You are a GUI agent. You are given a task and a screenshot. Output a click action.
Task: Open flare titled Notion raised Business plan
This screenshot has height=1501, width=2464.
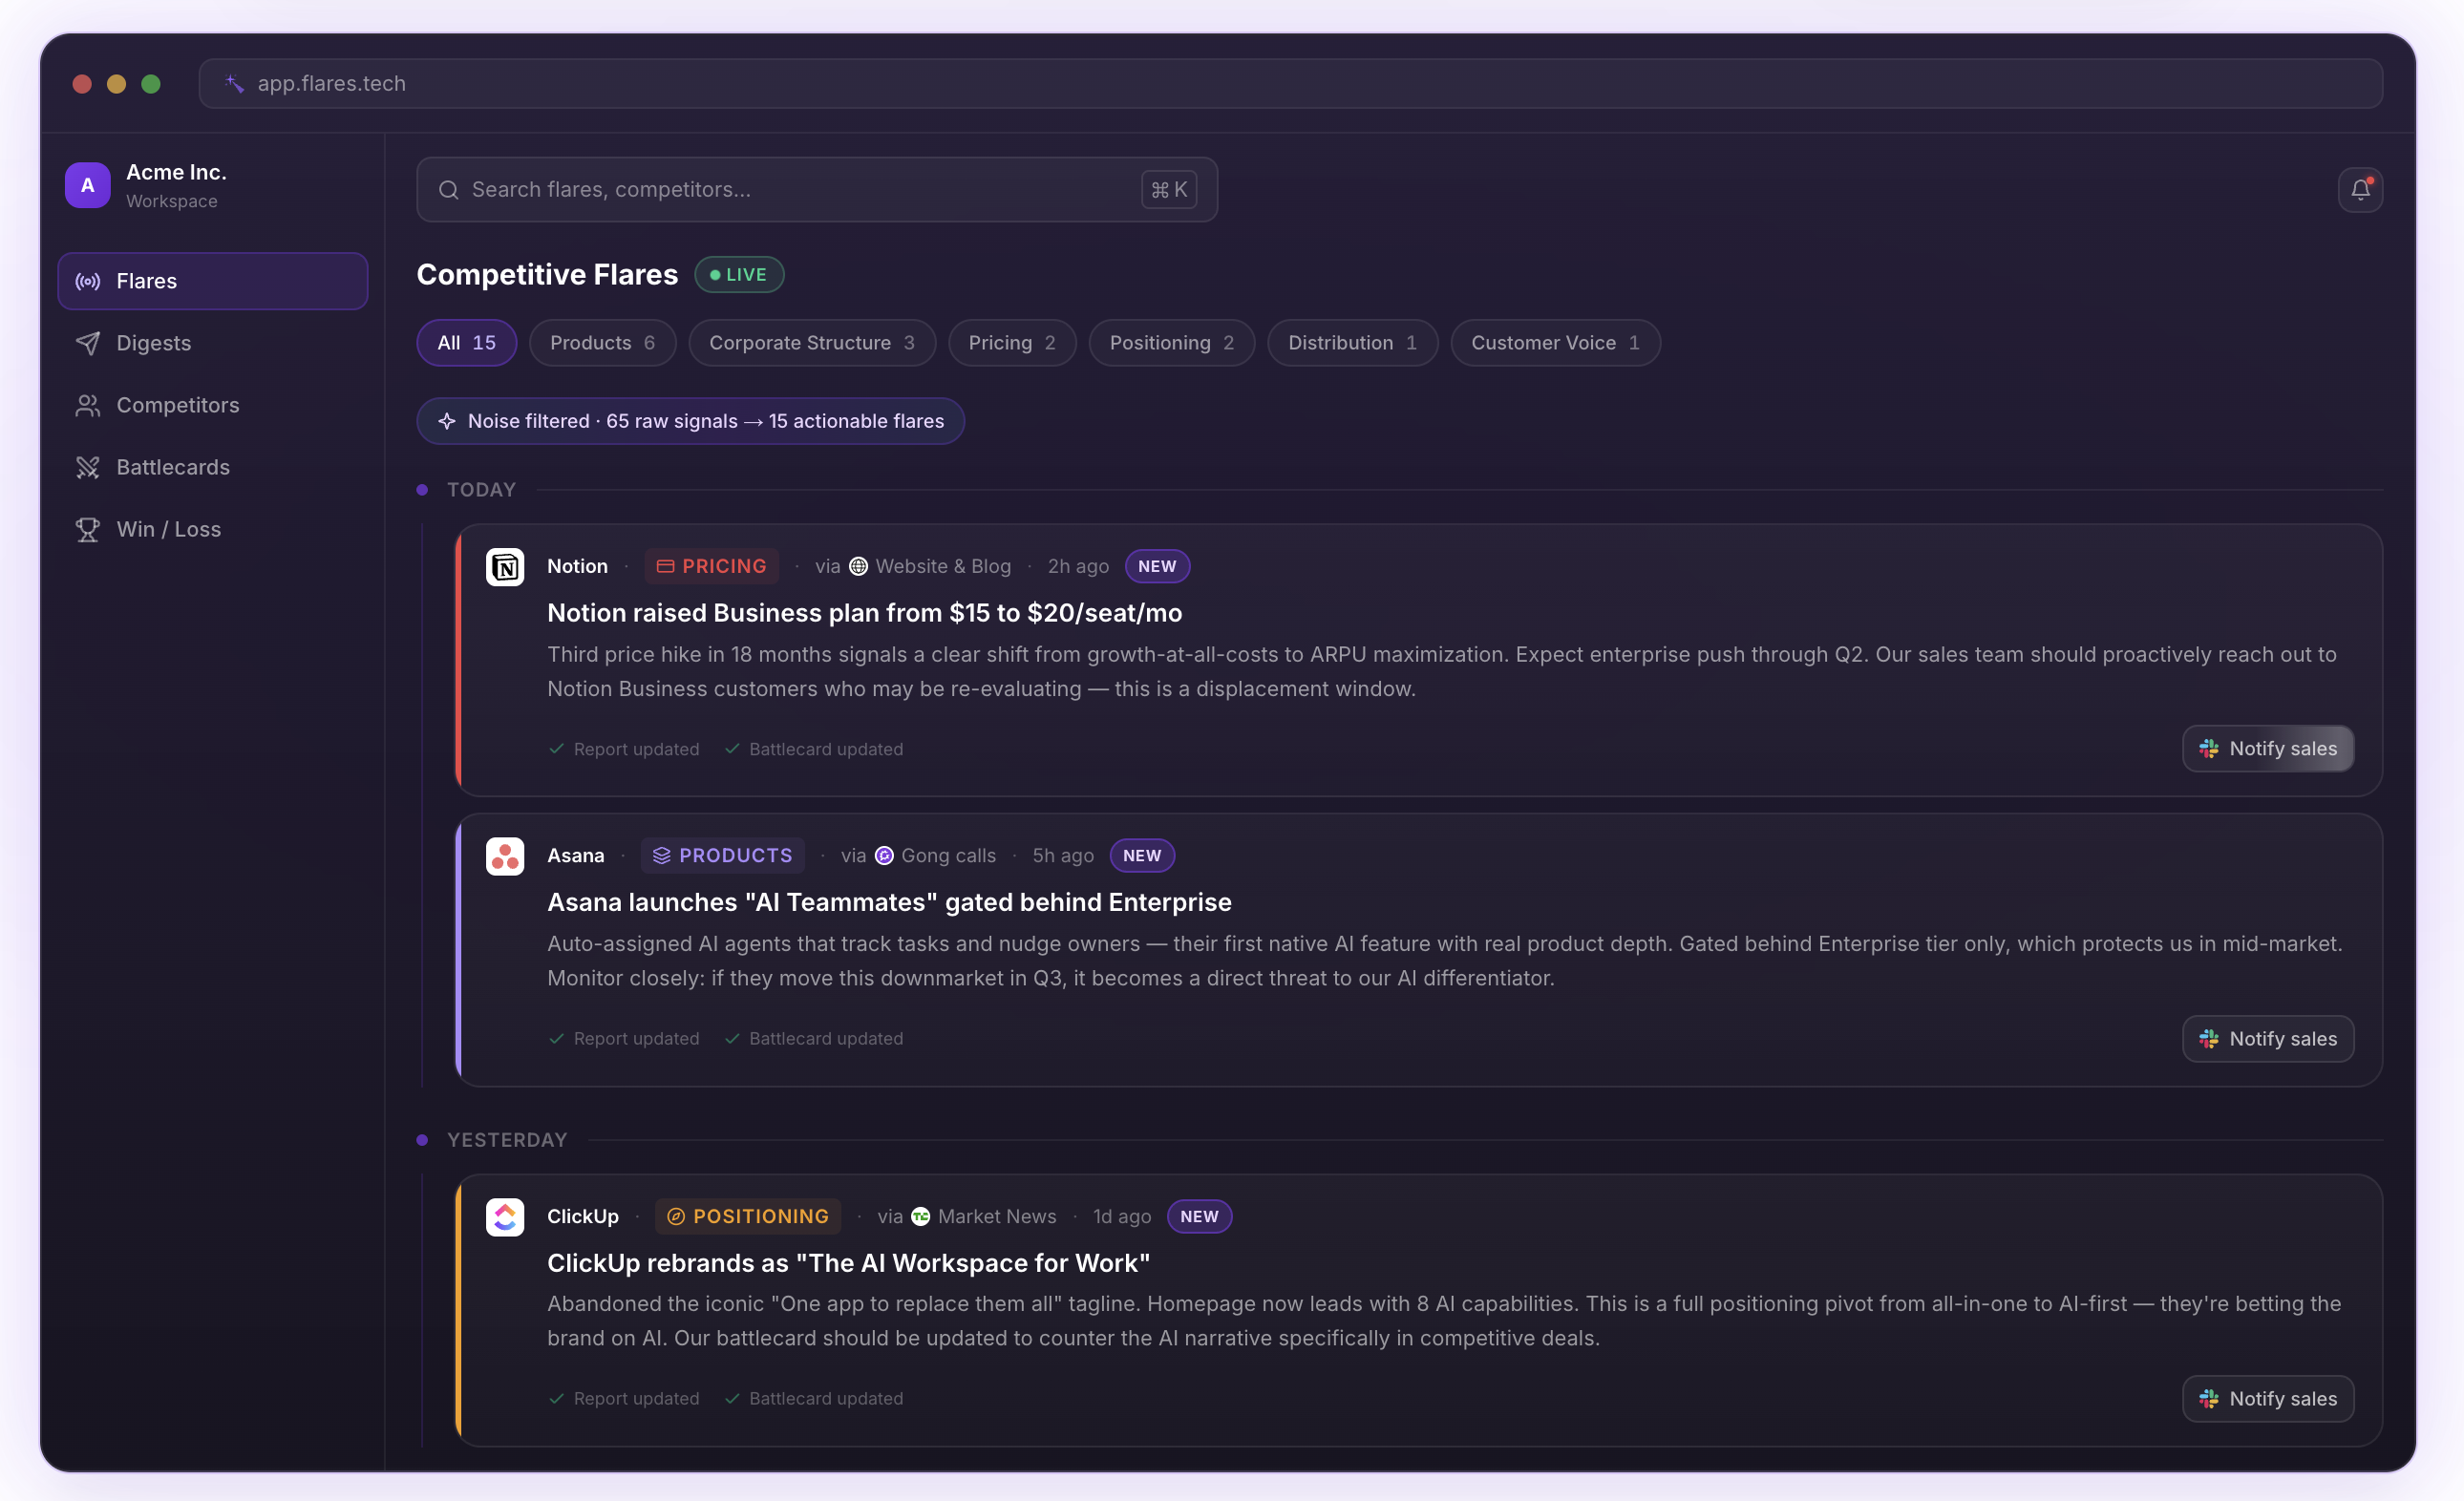click(x=864, y=613)
